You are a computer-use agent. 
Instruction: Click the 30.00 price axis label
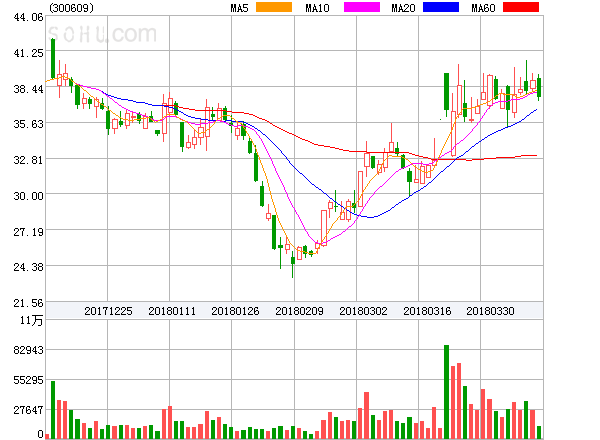coord(28,196)
